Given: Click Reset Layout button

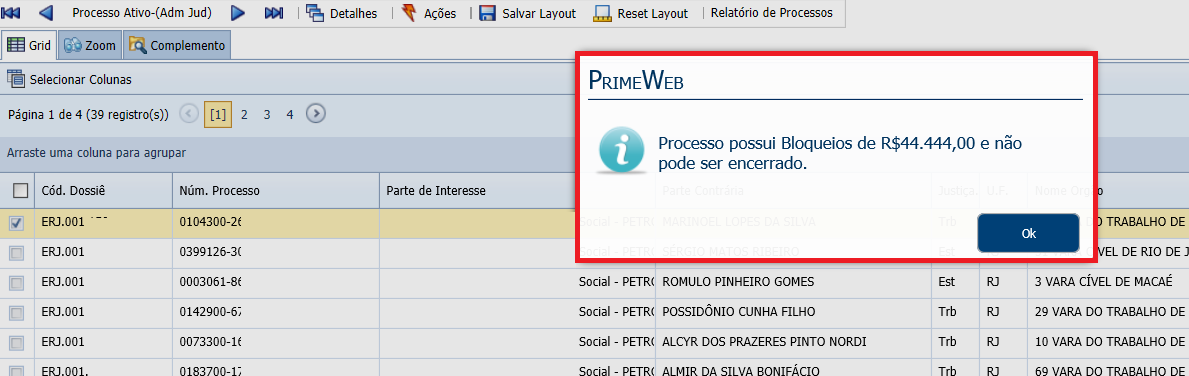Looking at the screenshot, I should [x=641, y=13].
